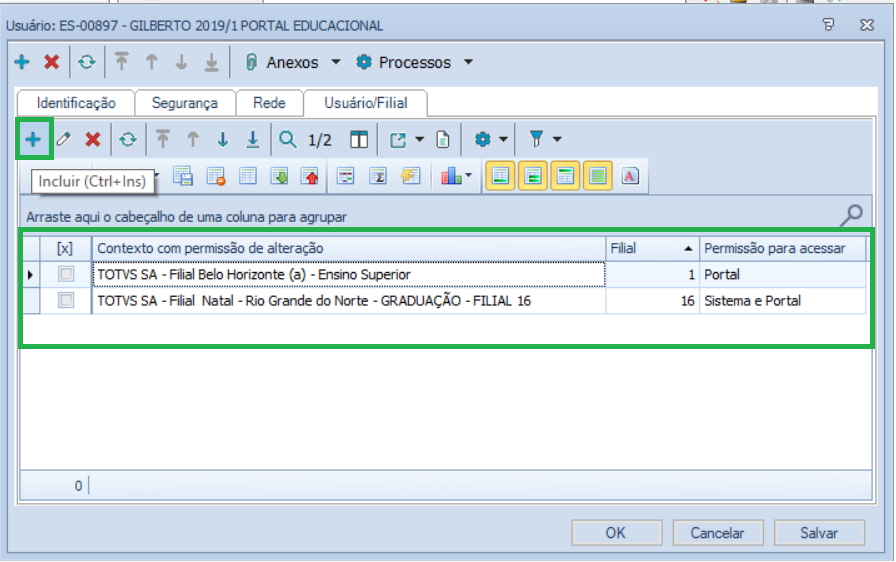
Task: Click the export arrow-box icon in grid toolbar
Action: [x=398, y=139]
